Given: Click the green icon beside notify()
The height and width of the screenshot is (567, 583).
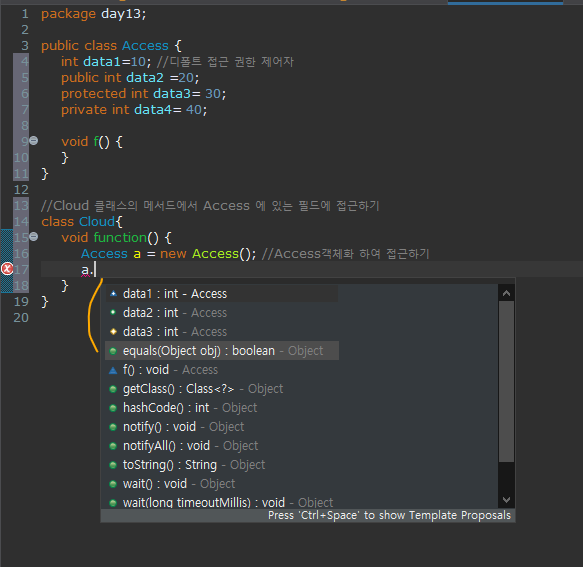Looking at the screenshot, I should [x=113, y=427].
